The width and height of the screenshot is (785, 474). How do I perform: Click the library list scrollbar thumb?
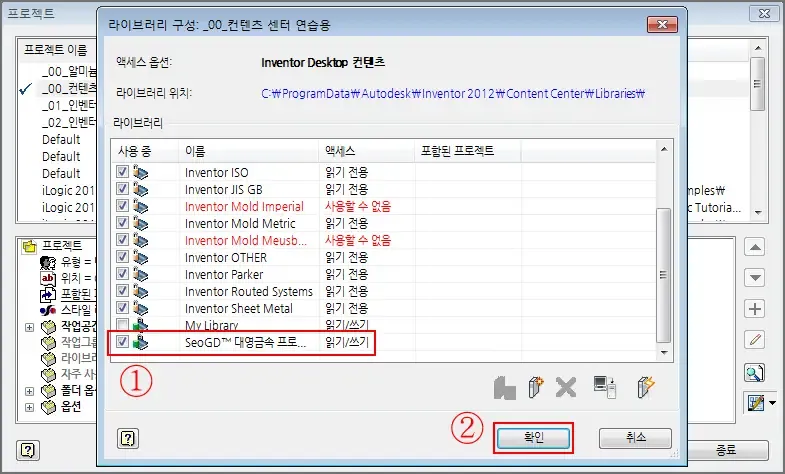(x=664, y=275)
